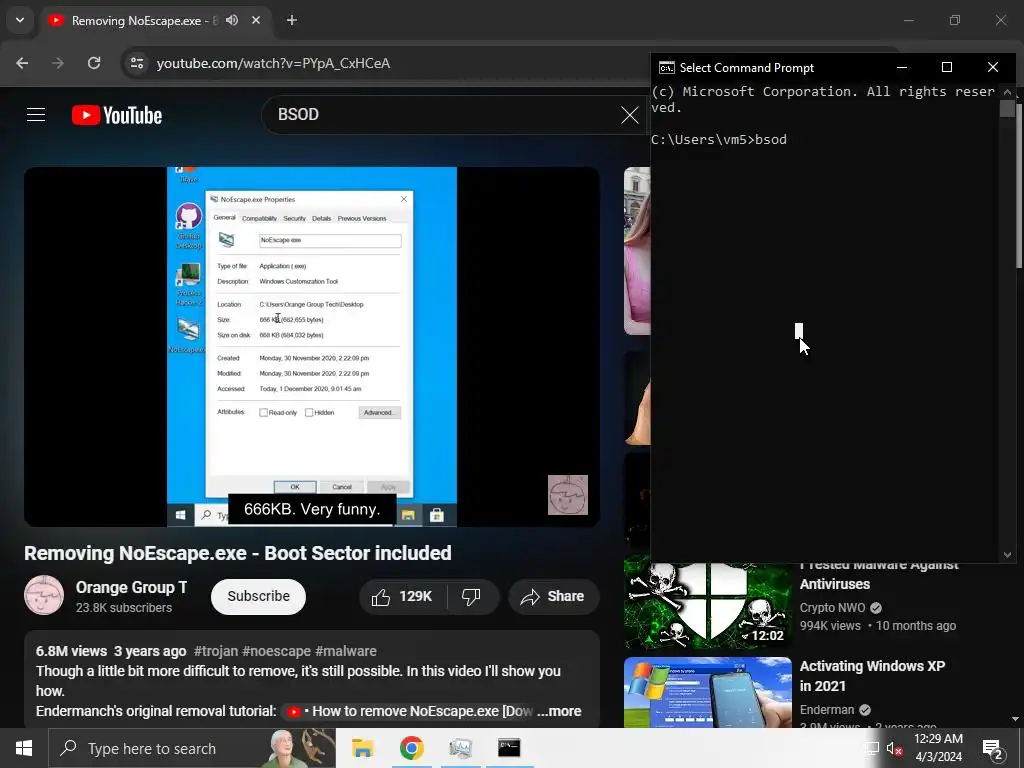1024x768 pixels.
Task: Open a new Chrome tab with the plus
Action: pyautogui.click(x=292, y=20)
